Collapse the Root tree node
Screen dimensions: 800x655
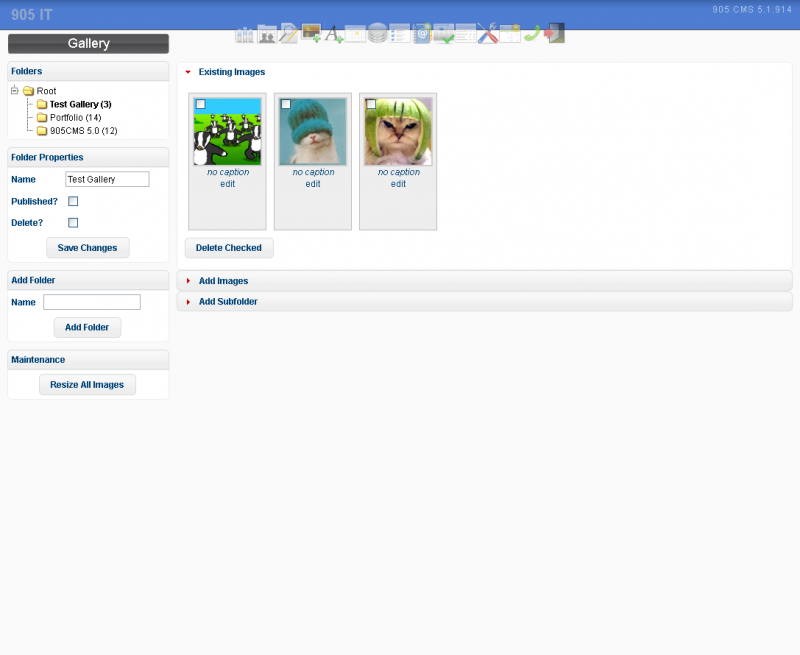tap(15, 90)
